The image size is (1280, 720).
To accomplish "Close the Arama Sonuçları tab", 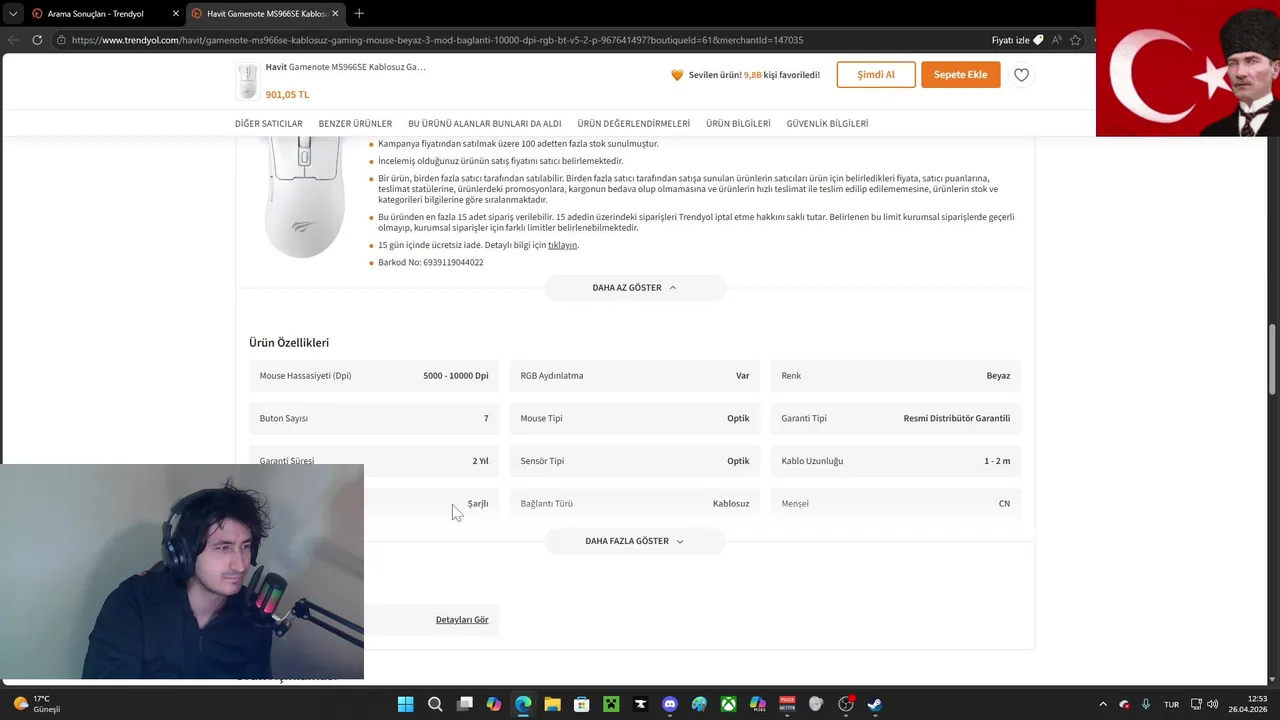I will click(x=176, y=14).
